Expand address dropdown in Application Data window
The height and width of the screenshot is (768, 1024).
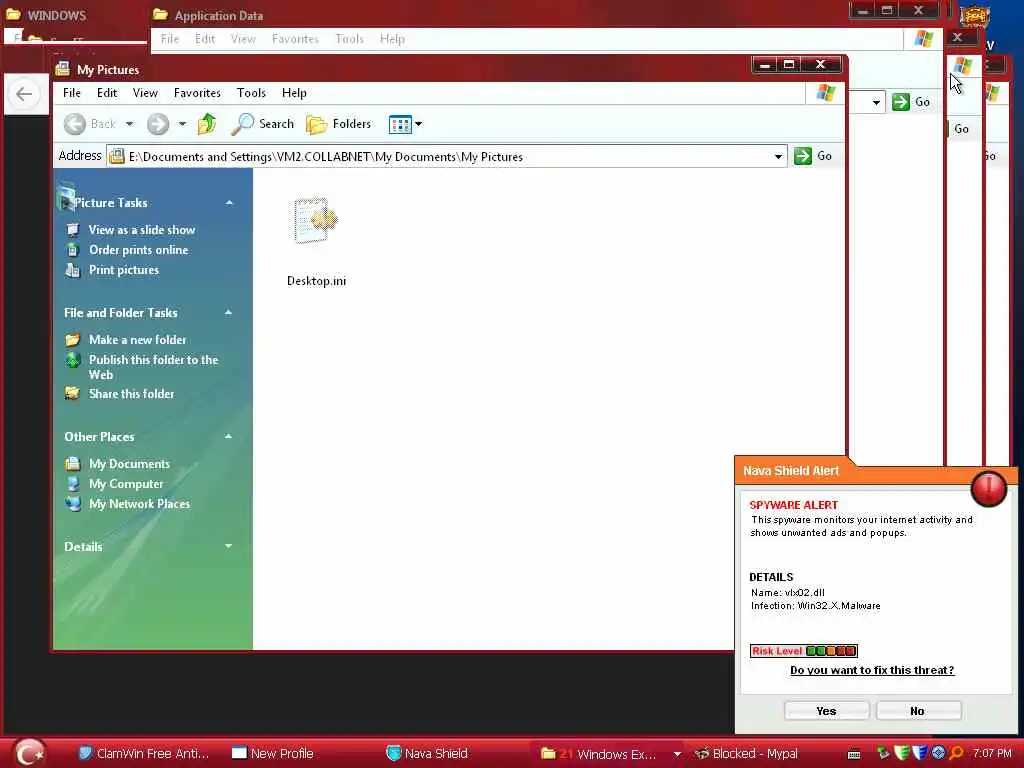click(876, 103)
